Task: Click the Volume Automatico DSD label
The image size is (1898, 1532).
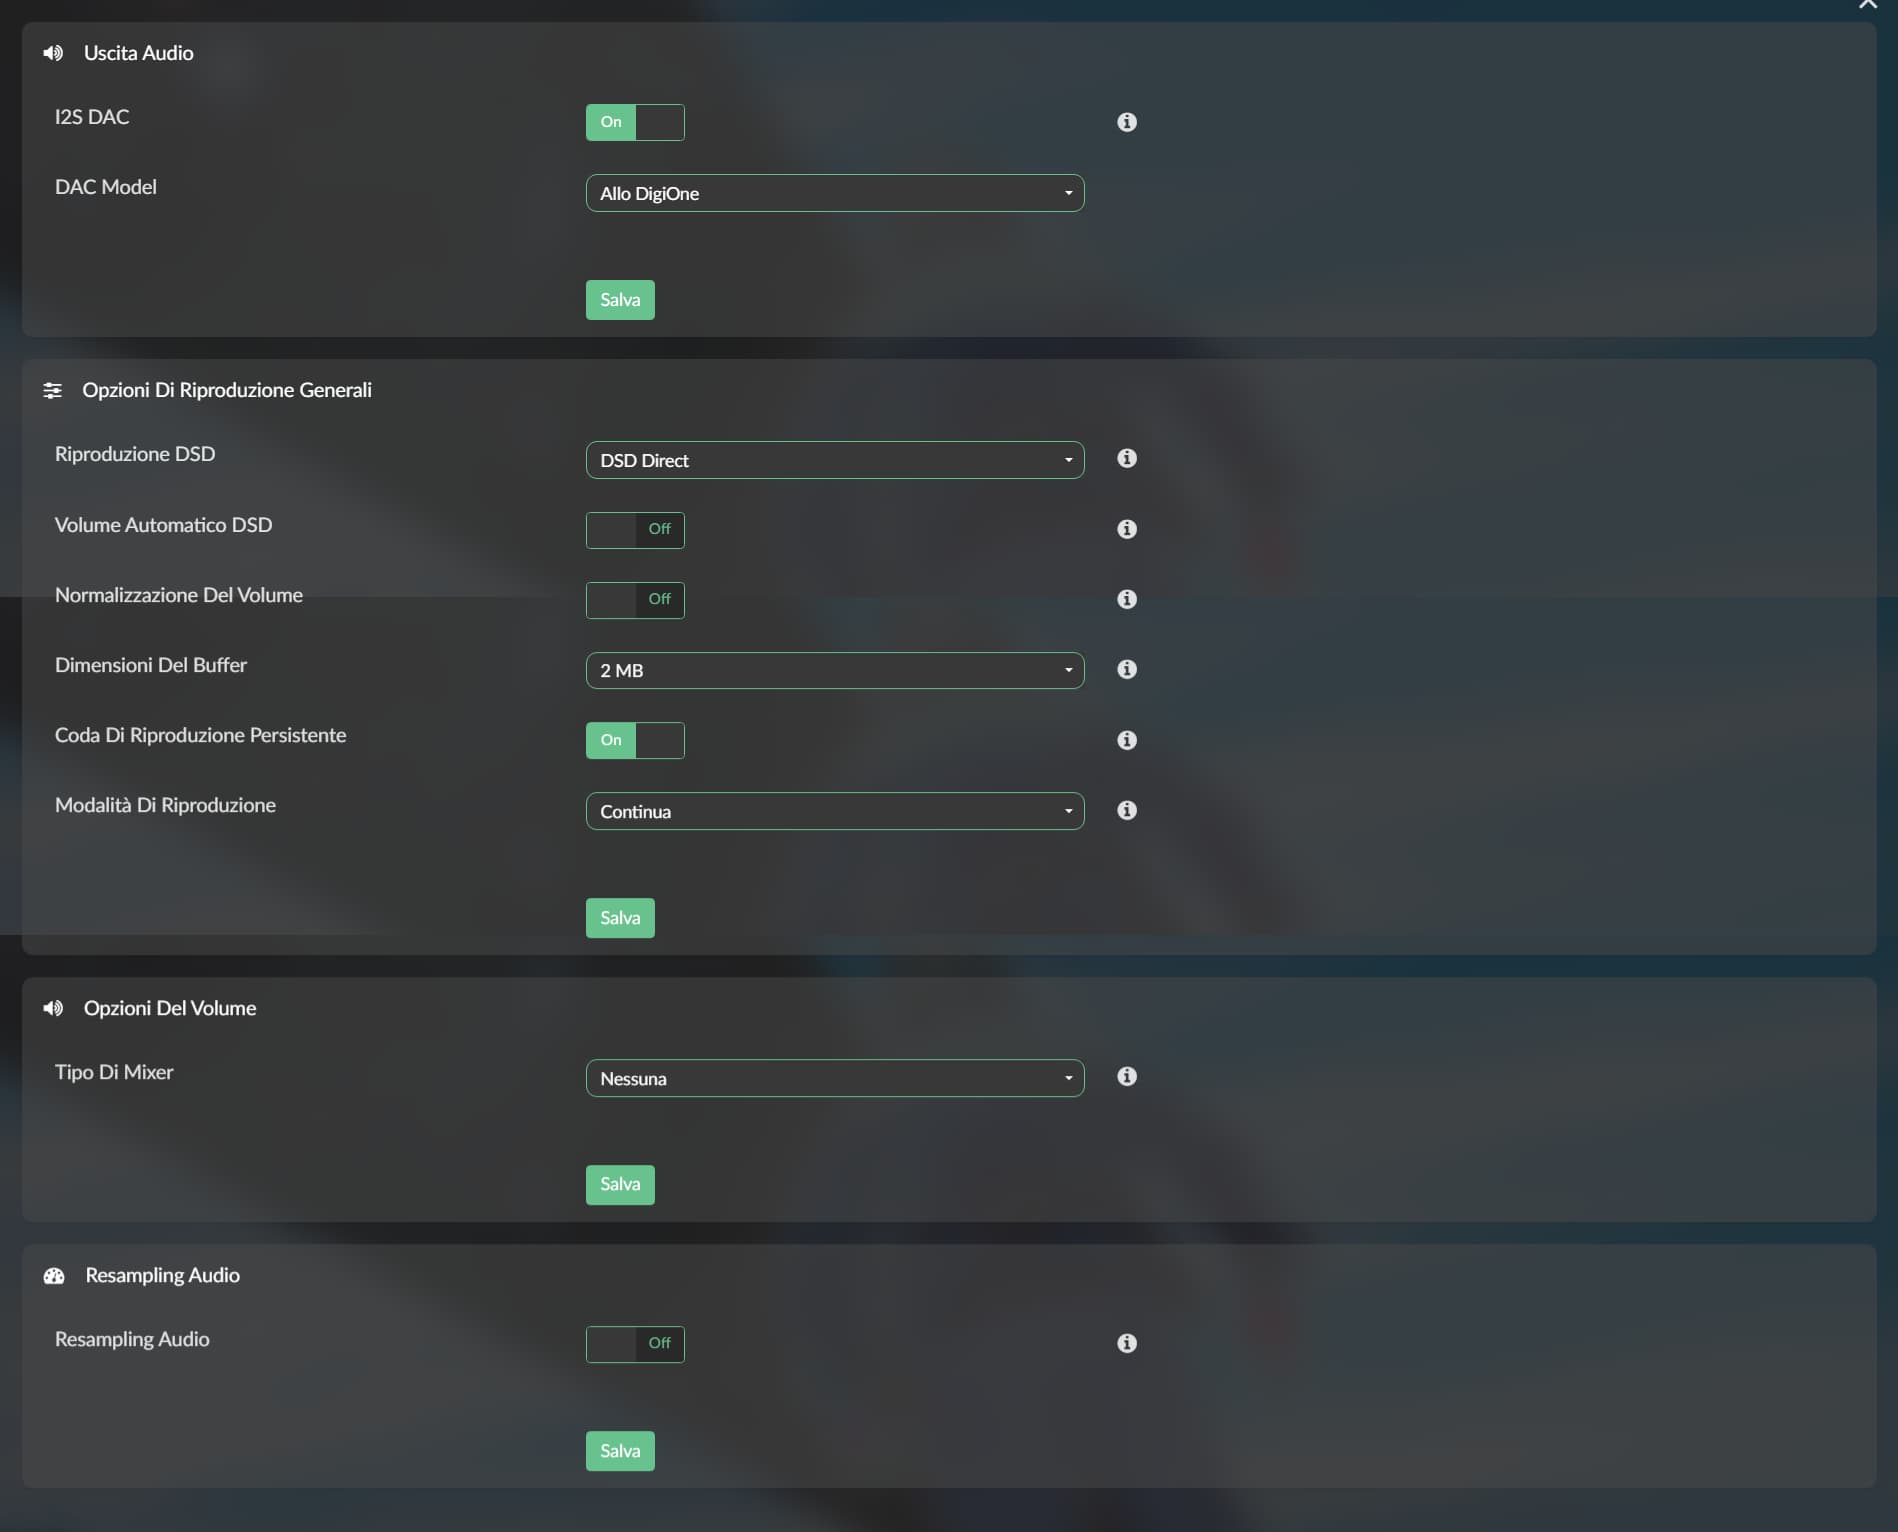Action: 163,525
